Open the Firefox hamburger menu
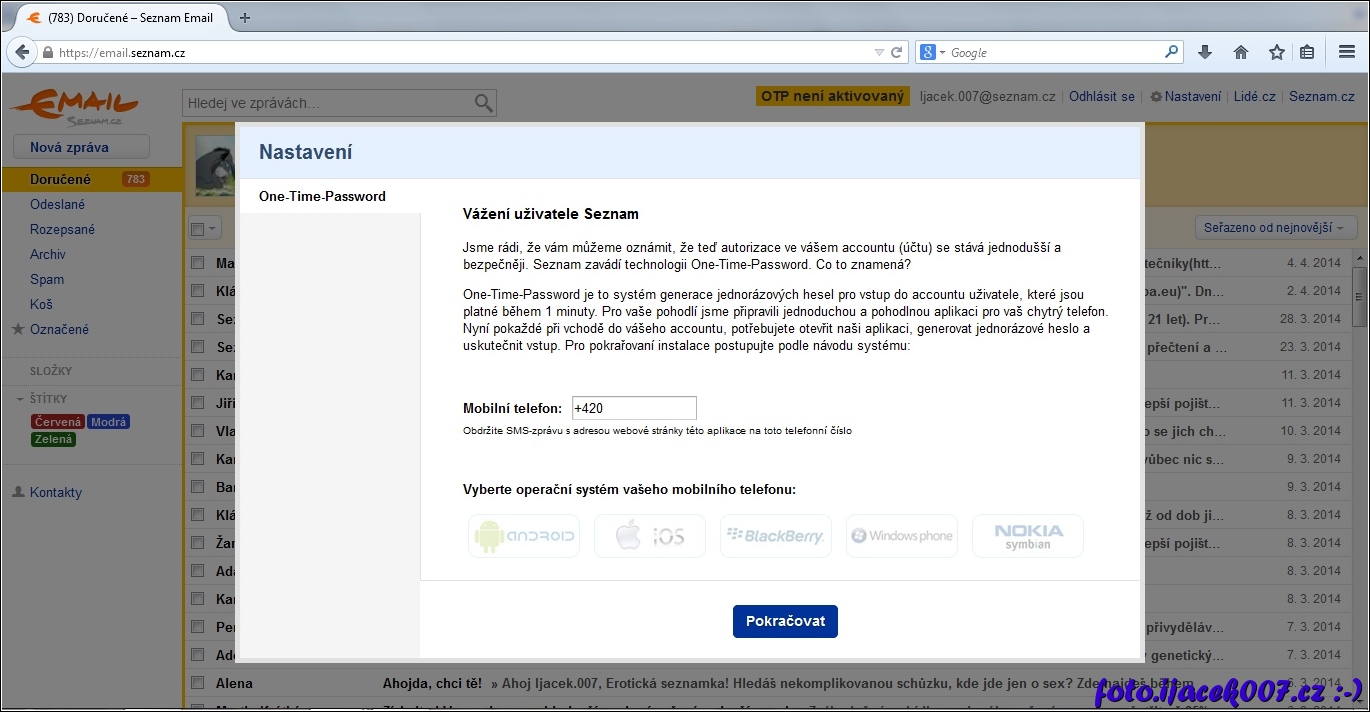The height and width of the screenshot is (712, 1370). (x=1346, y=52)
